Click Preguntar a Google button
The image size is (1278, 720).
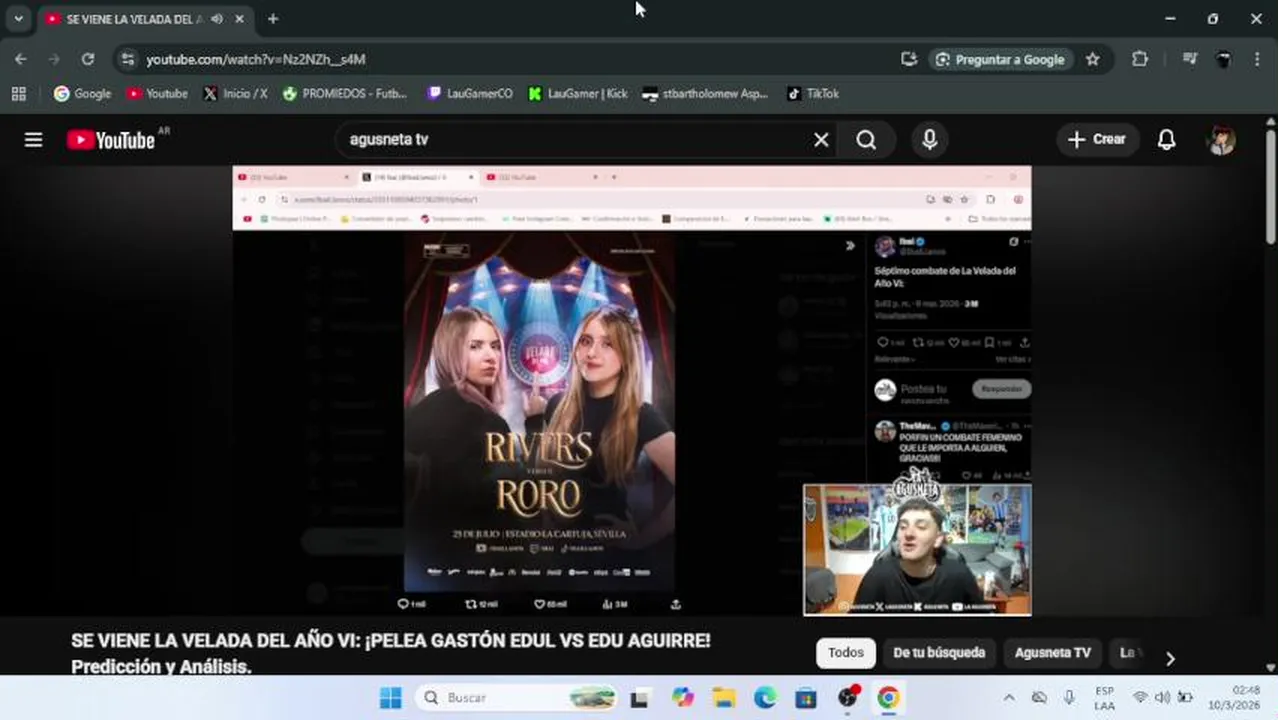1000,59
